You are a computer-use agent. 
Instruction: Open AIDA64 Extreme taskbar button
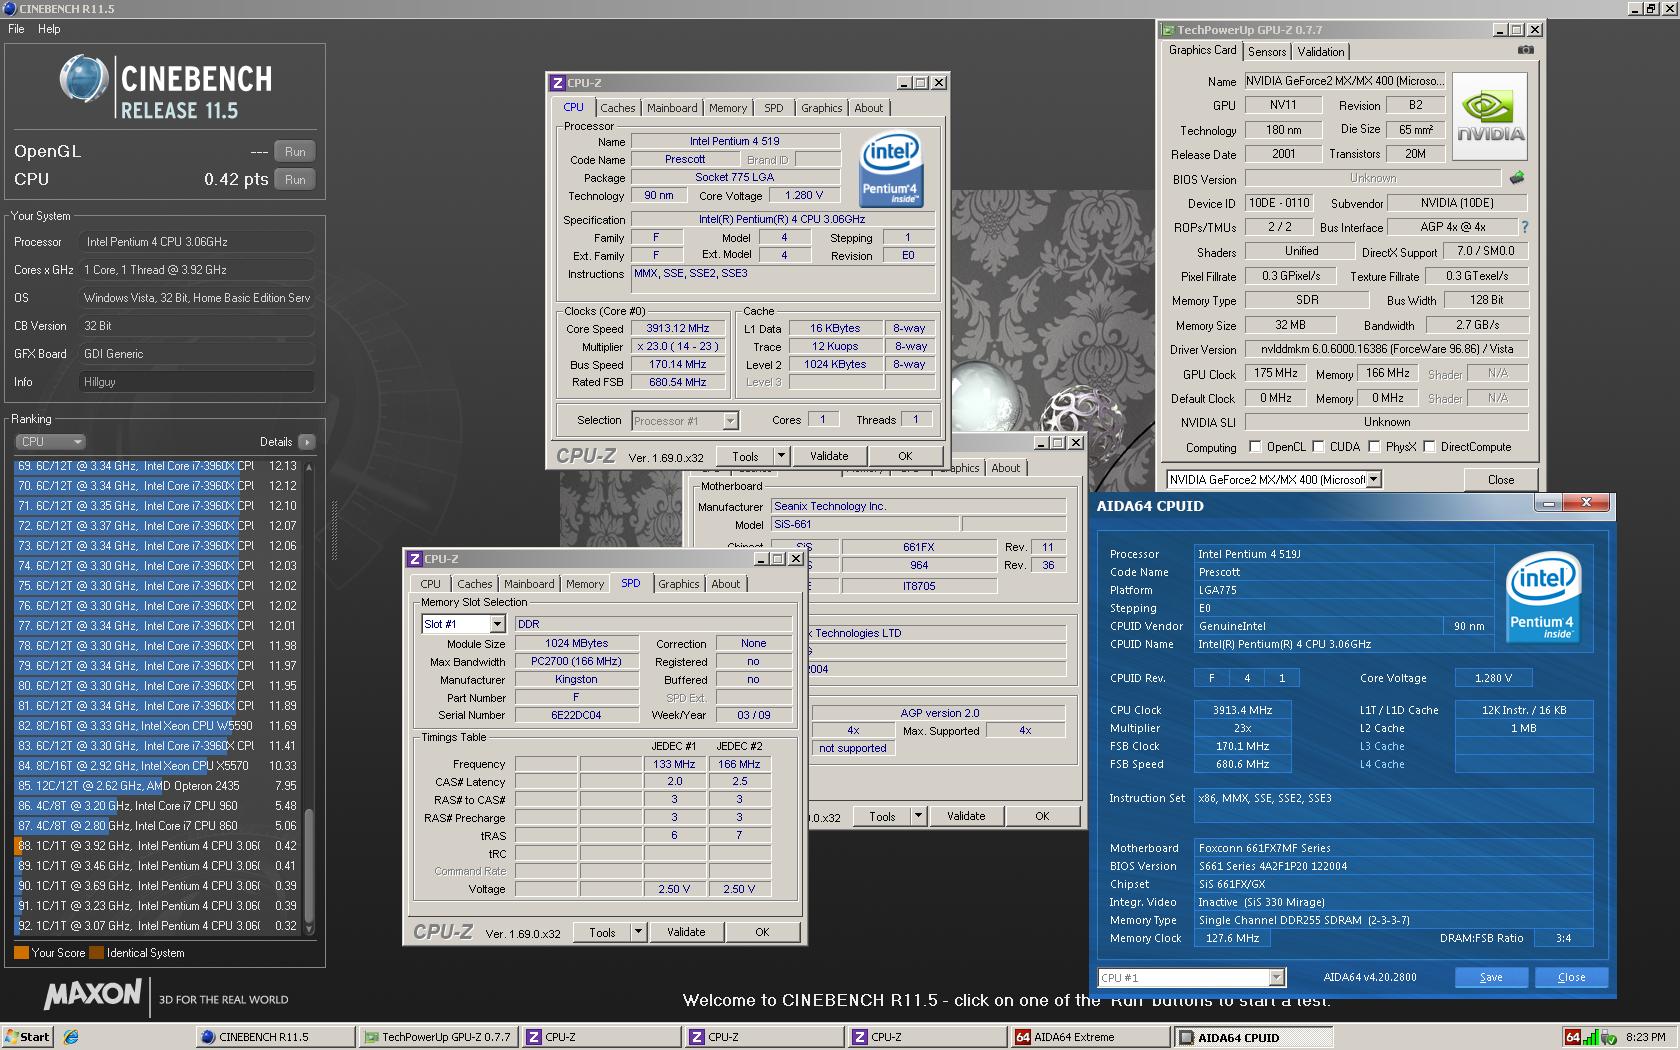tap(1088, 1037)
